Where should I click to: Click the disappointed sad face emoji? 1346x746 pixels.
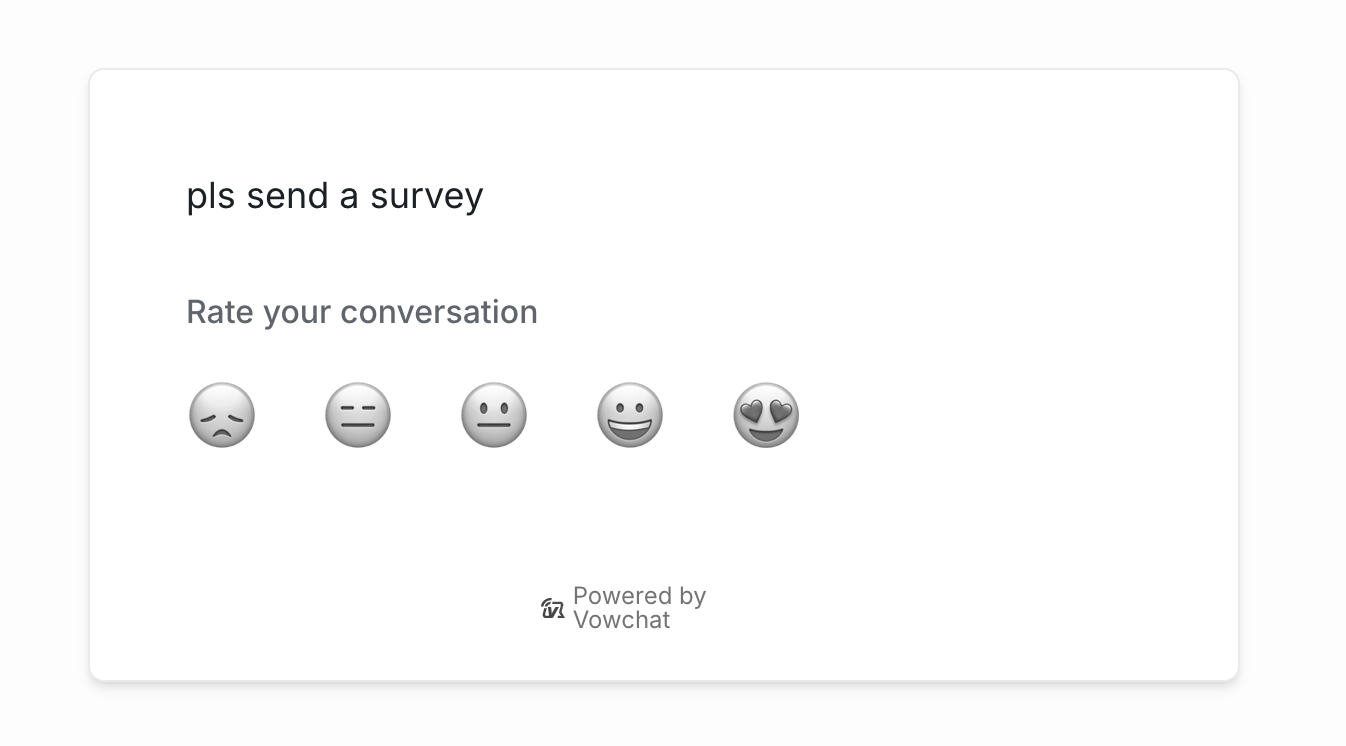coord(222,415)
